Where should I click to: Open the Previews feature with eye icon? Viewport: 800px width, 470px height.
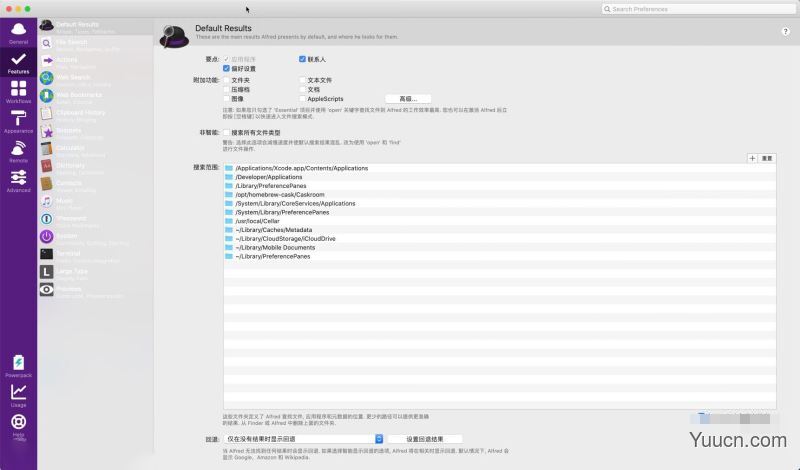(95, 291)
